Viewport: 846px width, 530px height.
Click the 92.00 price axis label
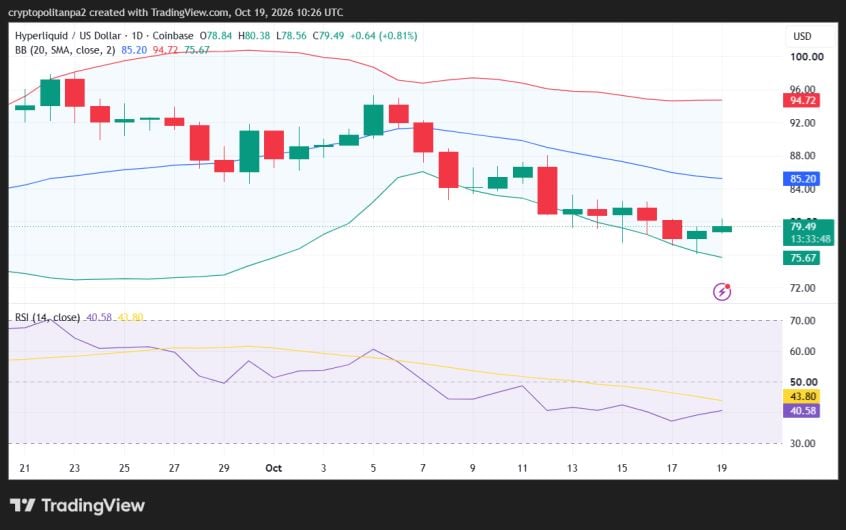pos(802,123)
